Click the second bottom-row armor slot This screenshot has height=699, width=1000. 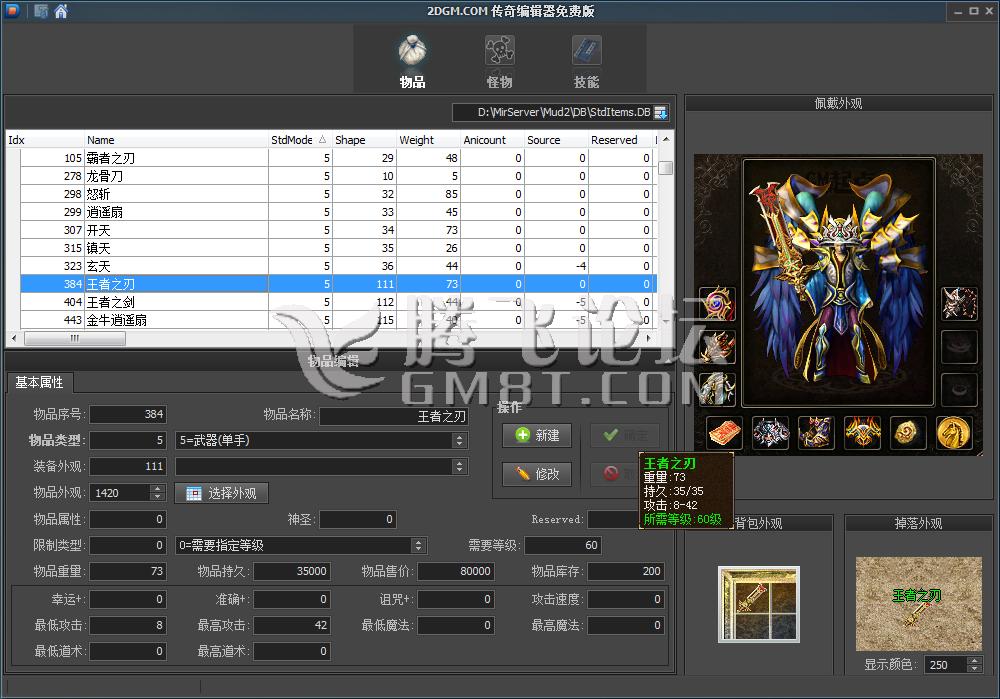770,432
